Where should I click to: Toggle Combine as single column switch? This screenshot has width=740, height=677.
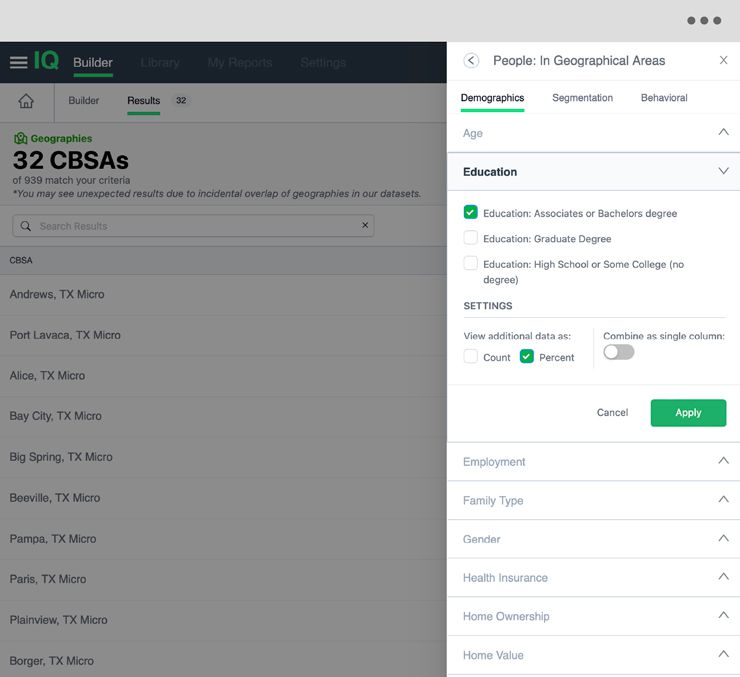(x=618, y=352)
